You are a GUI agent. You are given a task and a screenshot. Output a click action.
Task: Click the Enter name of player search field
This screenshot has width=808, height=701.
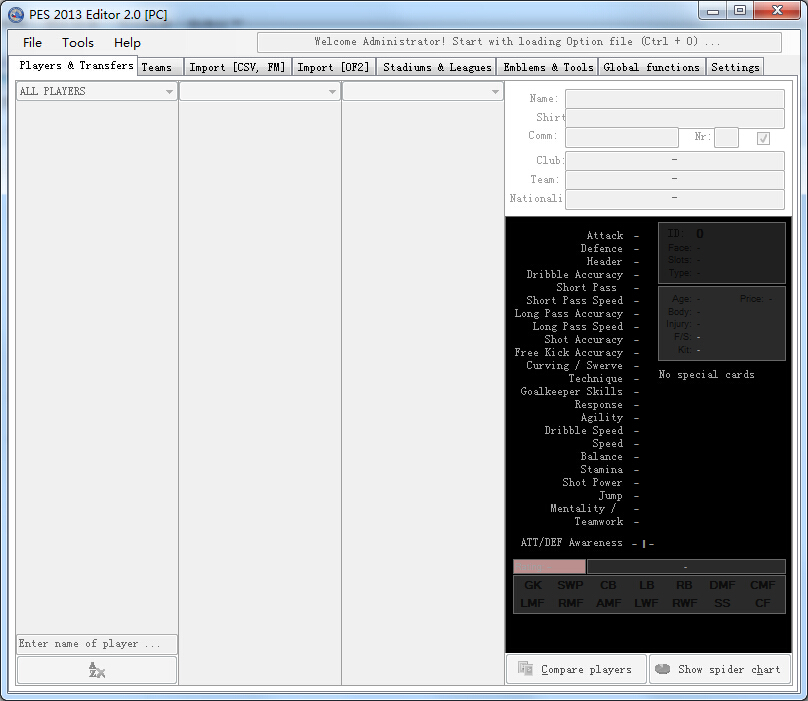click(95, 643)
